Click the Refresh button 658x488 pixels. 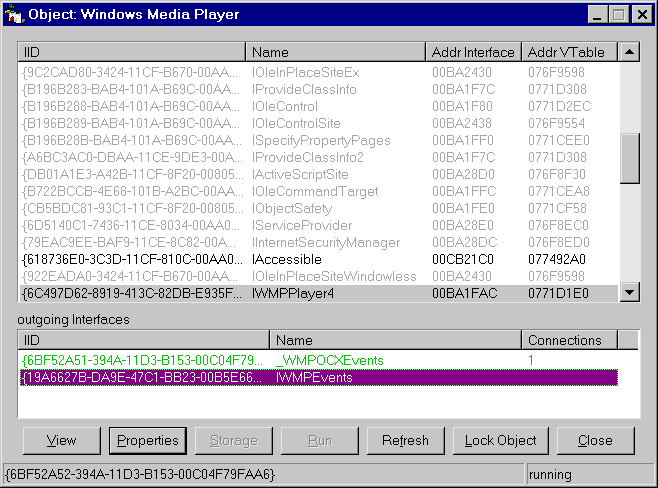click(405, 441)
